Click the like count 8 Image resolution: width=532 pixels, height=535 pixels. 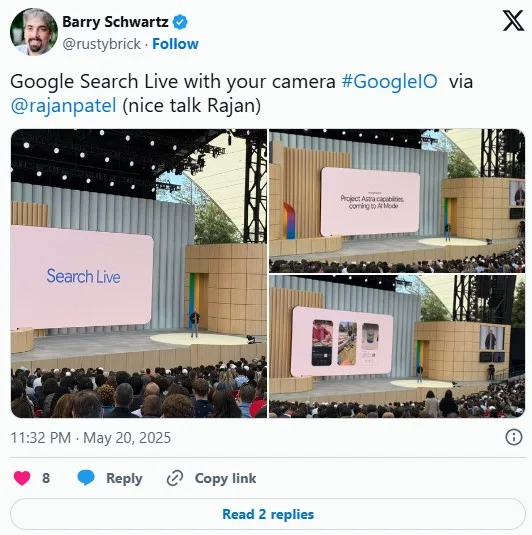coord(46,478)
